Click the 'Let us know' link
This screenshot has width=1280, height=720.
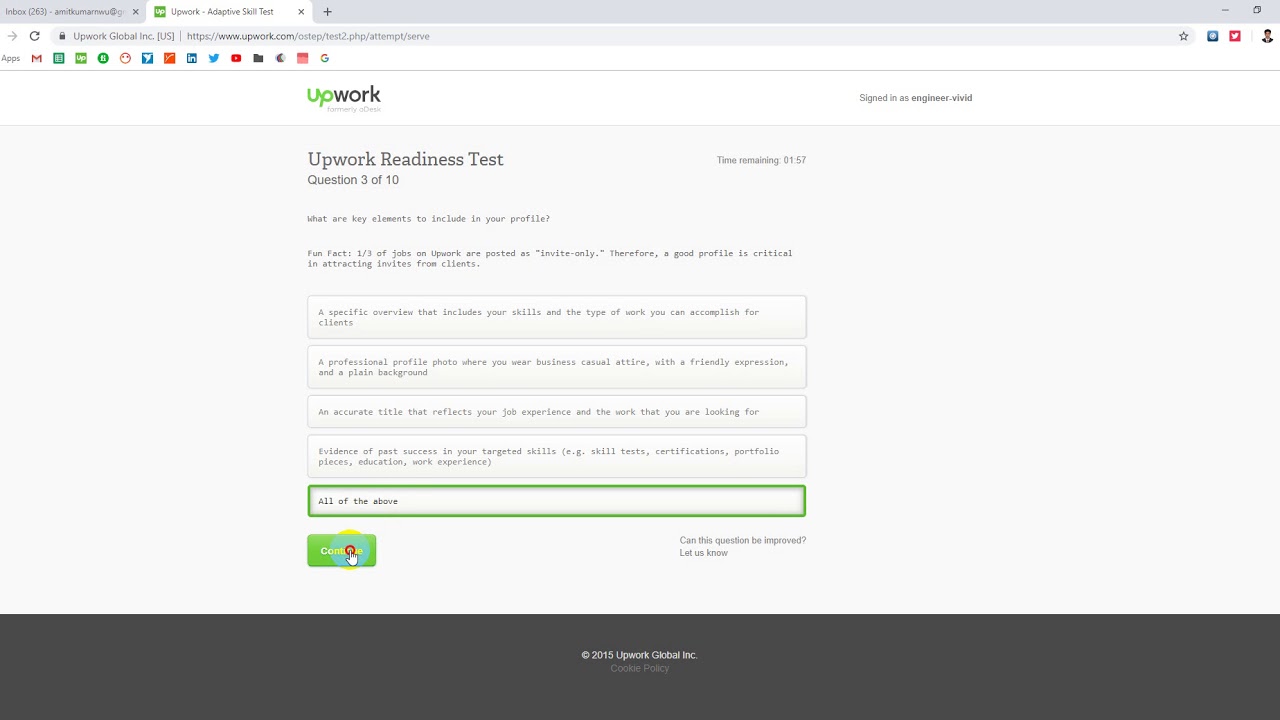coord(704,553)
